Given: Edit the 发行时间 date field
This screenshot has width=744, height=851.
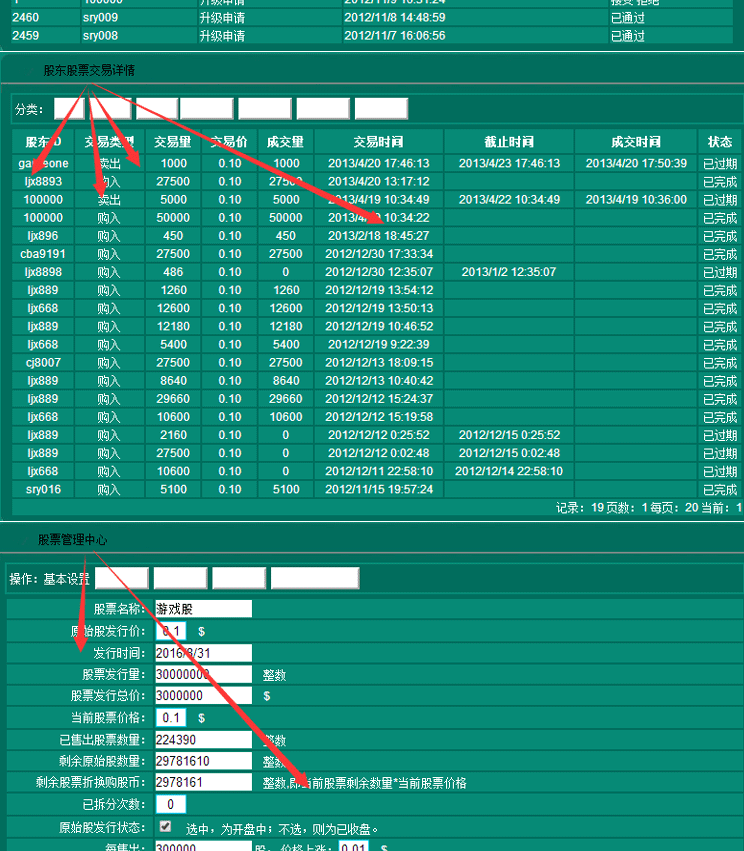Looking at the screenshot, I should 204,653.
